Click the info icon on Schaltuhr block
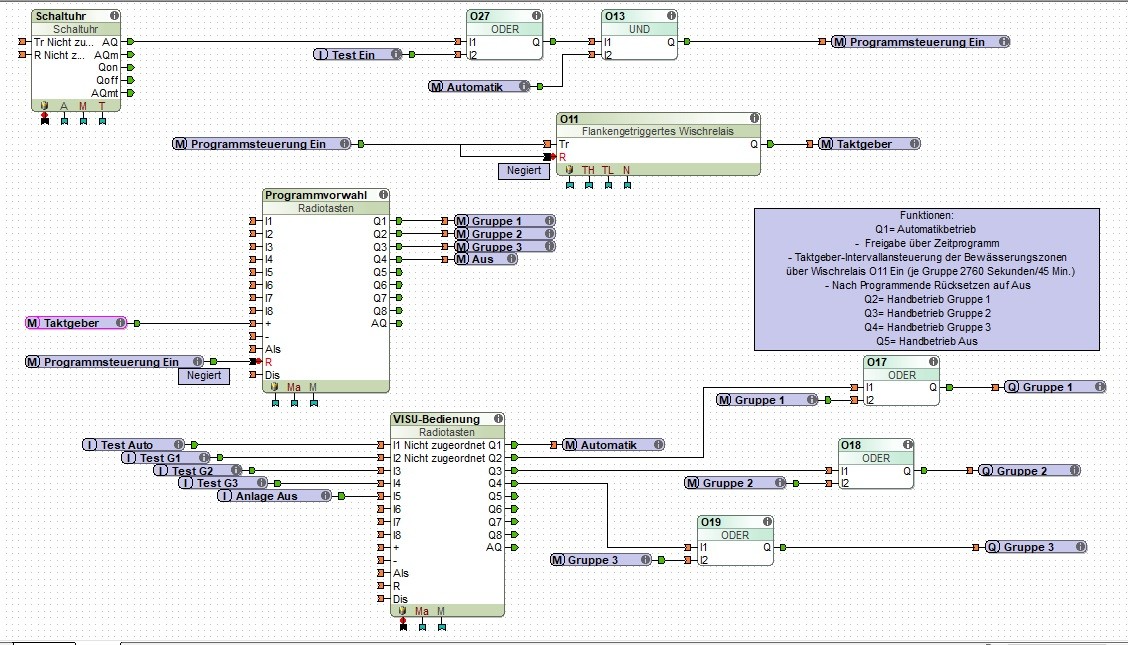 tap(114, 15)
